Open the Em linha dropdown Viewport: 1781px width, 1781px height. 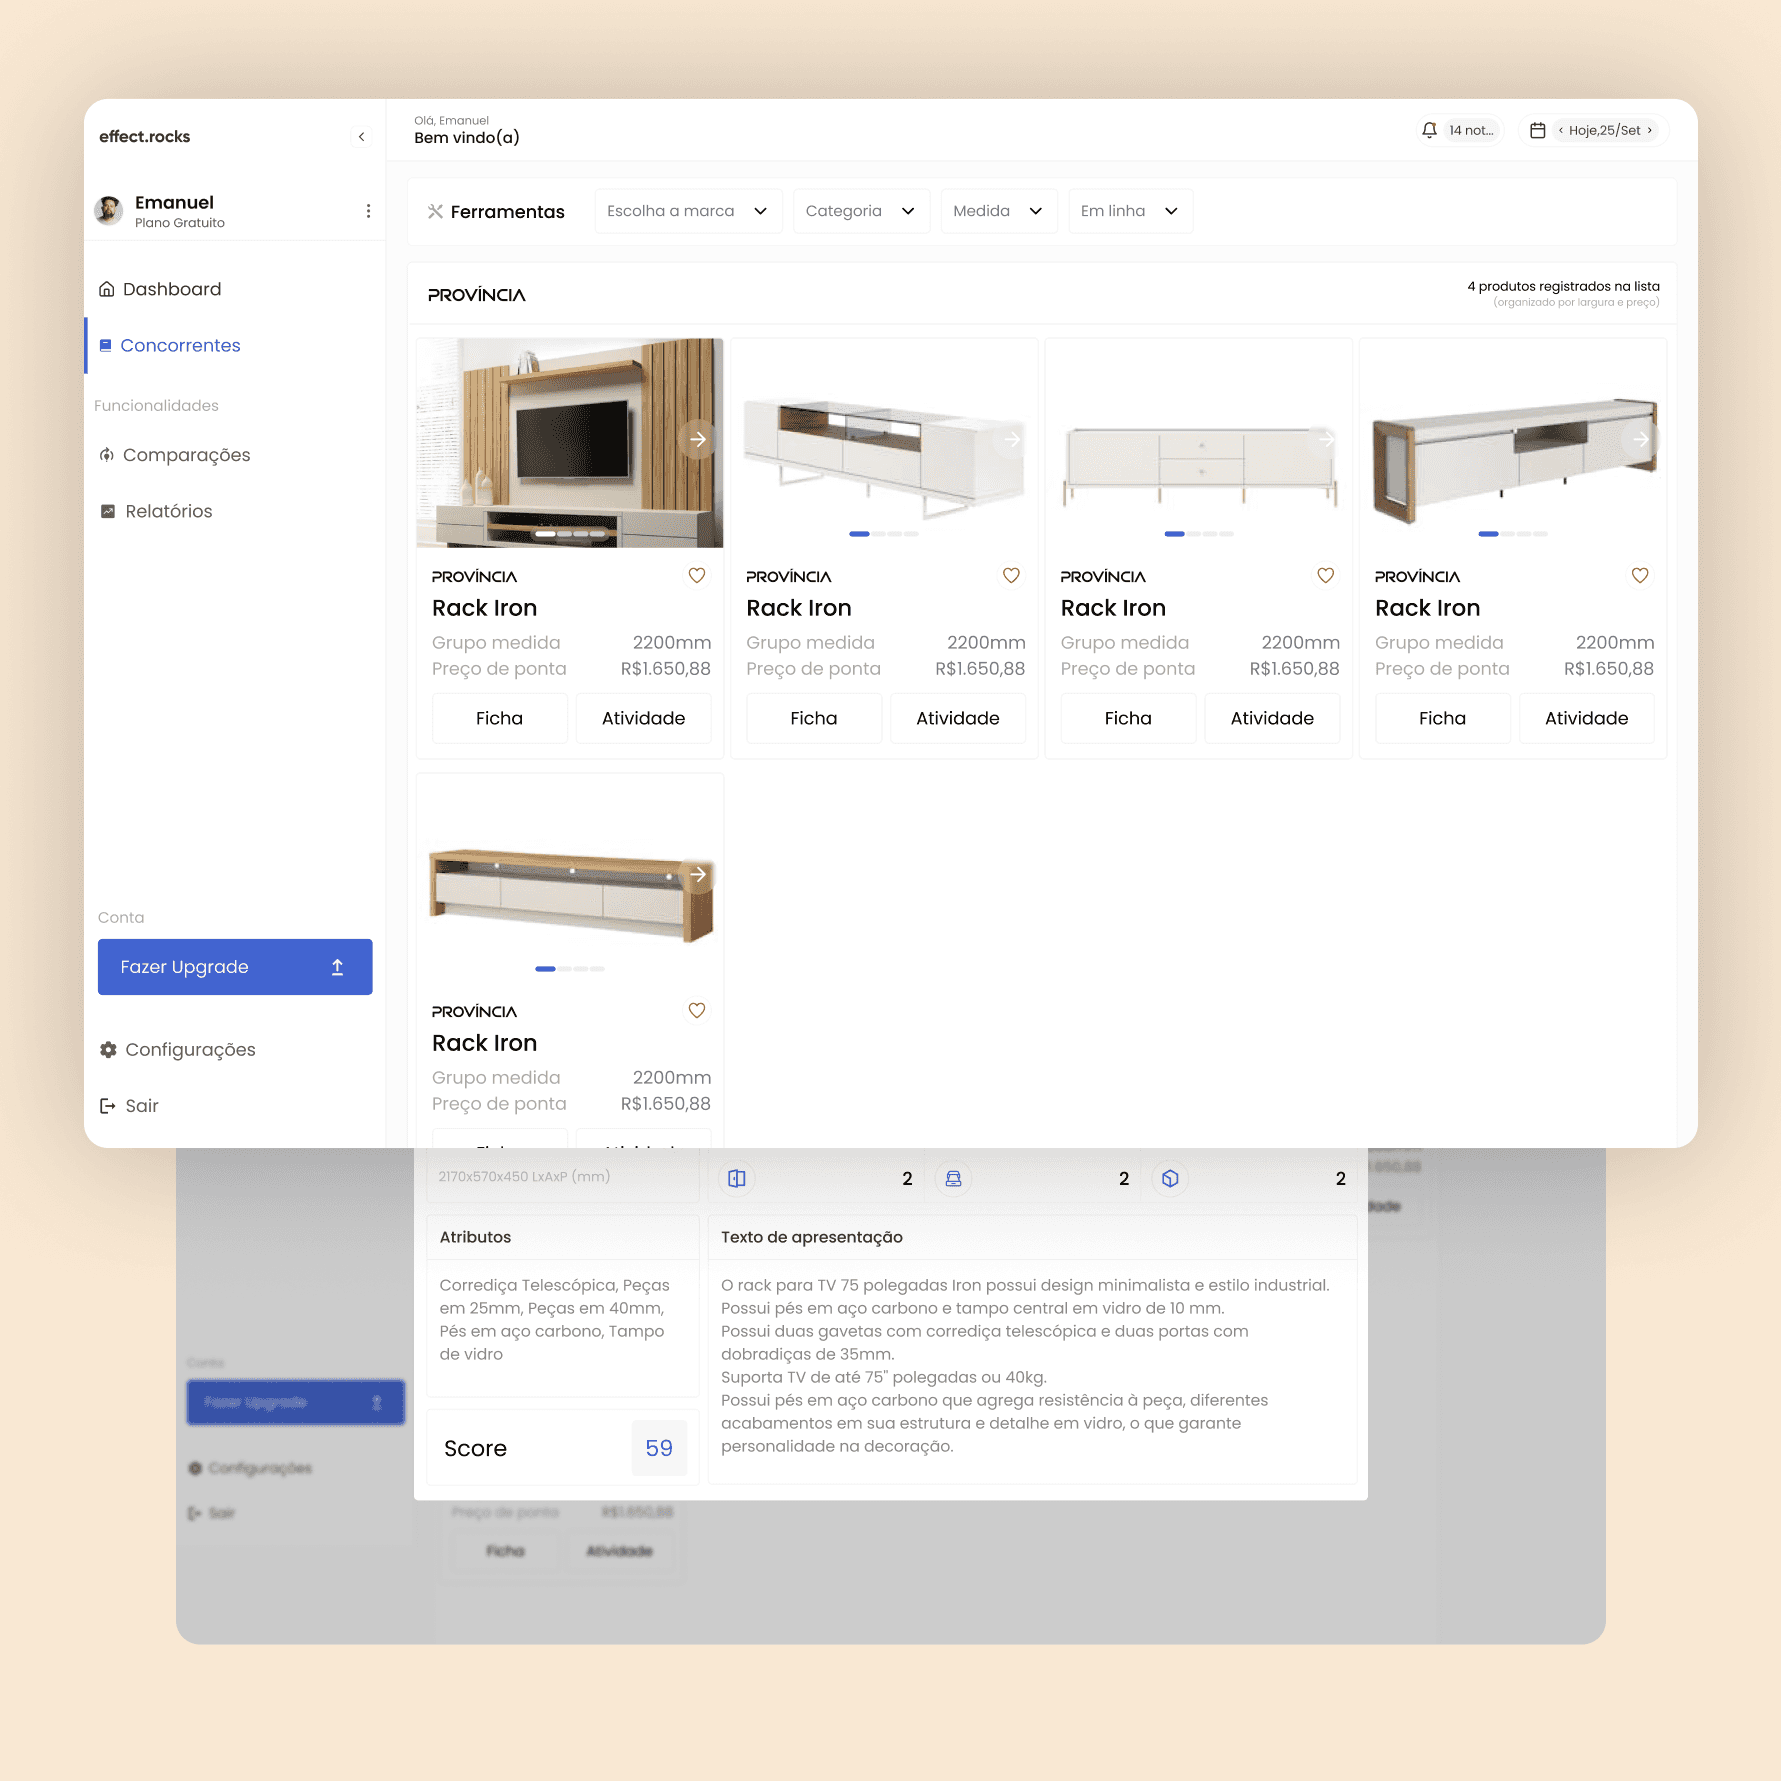pyautogui.click(x=1130, y=211)
